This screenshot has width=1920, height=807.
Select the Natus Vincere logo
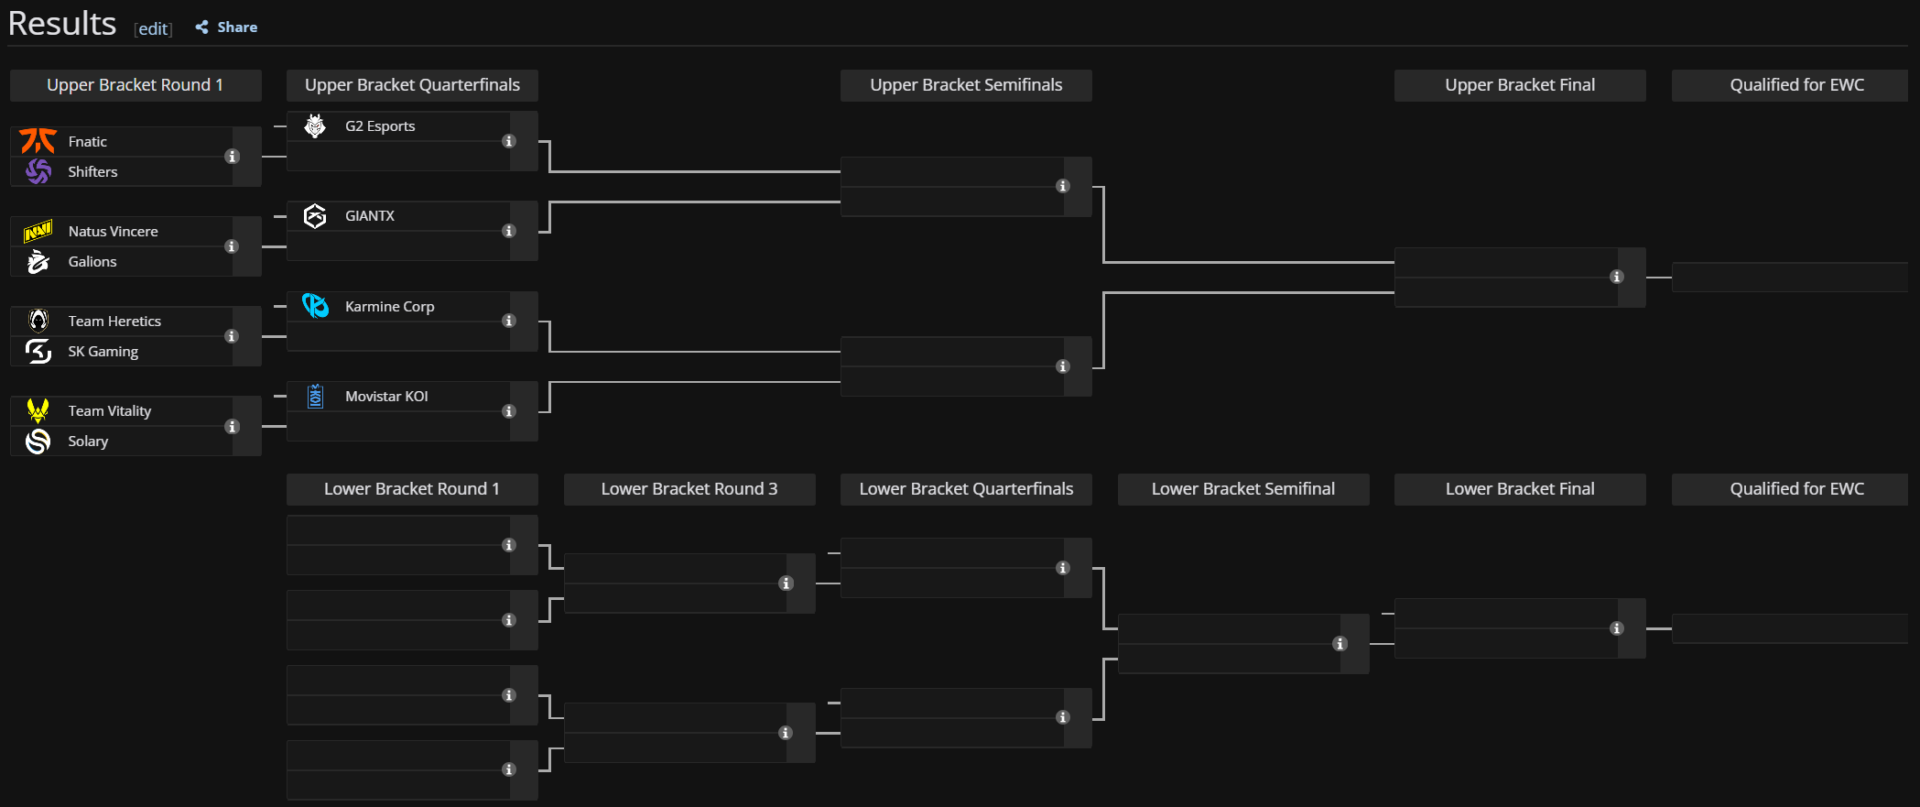click(x=37, y=231)
